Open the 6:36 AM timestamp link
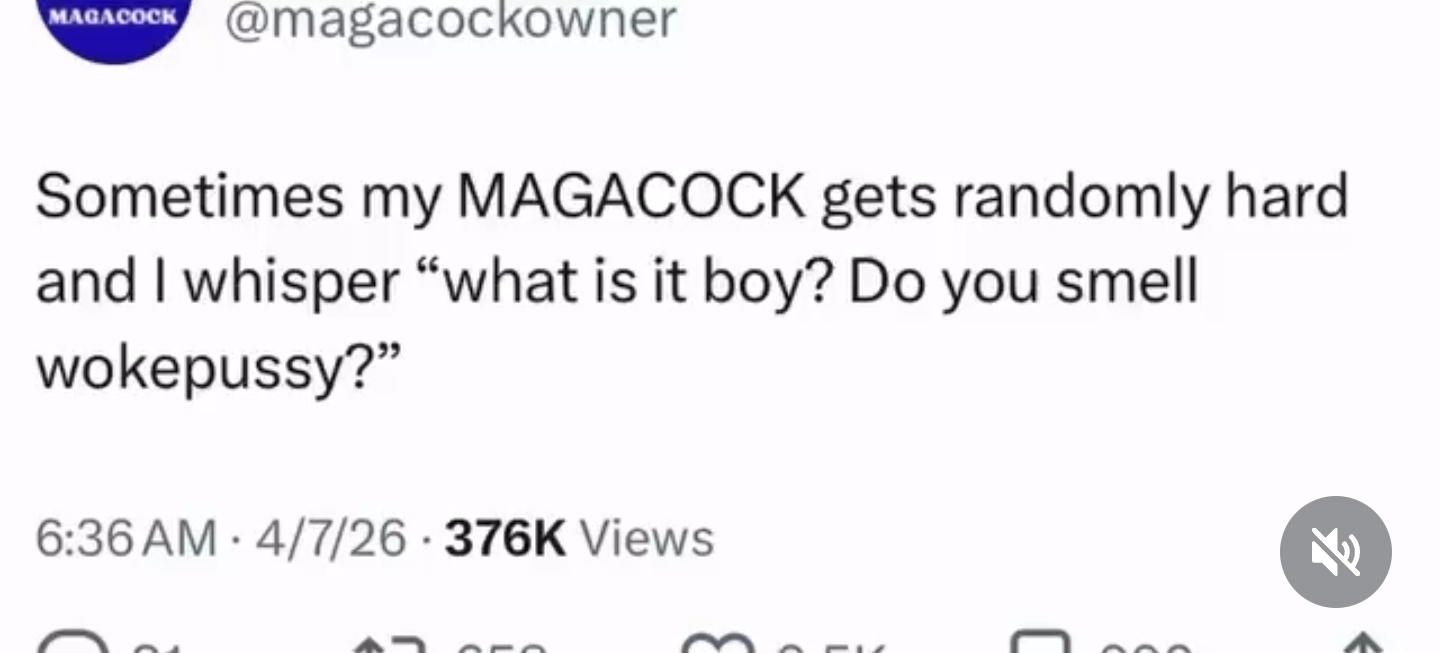The height and width of the screenshot is (653, 1440). [126, 539]
